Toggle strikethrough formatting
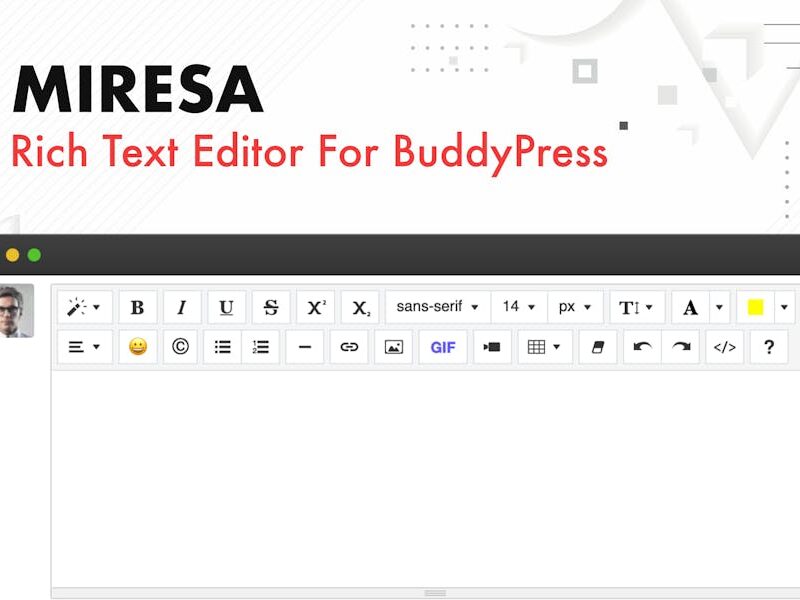 click(271, 307)
